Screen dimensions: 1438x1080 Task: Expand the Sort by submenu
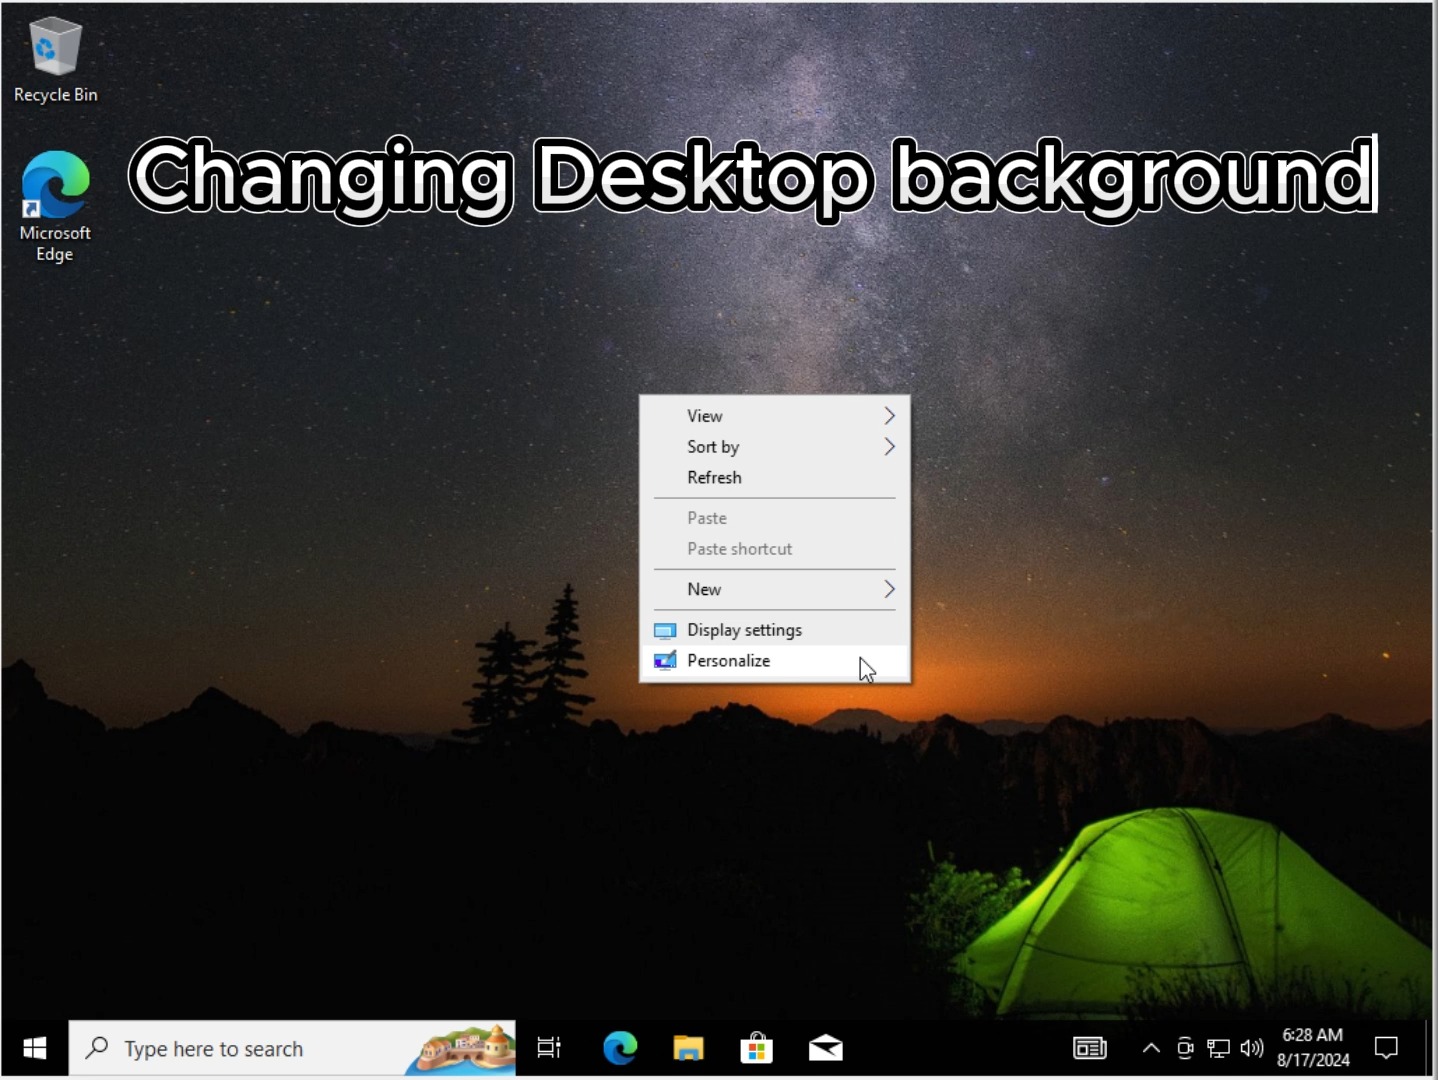[x=775, y=447]
